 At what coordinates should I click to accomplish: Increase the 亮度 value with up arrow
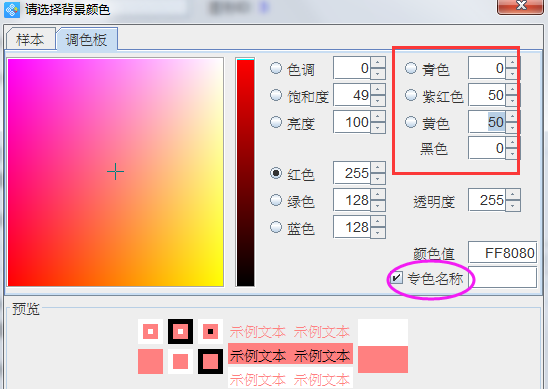tap(378, 117)
